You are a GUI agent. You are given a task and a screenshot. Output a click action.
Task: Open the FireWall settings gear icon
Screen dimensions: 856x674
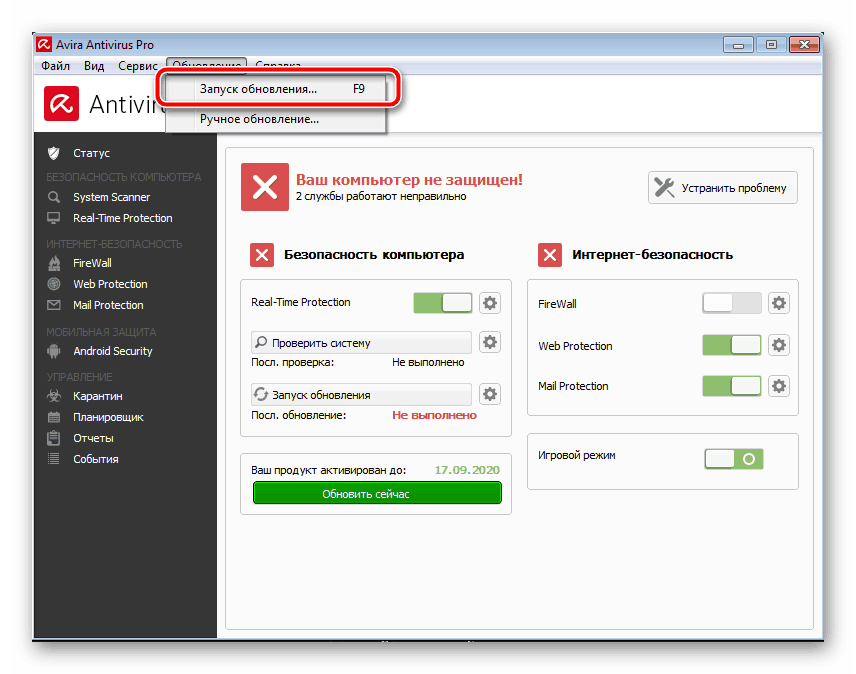(779, 304)
